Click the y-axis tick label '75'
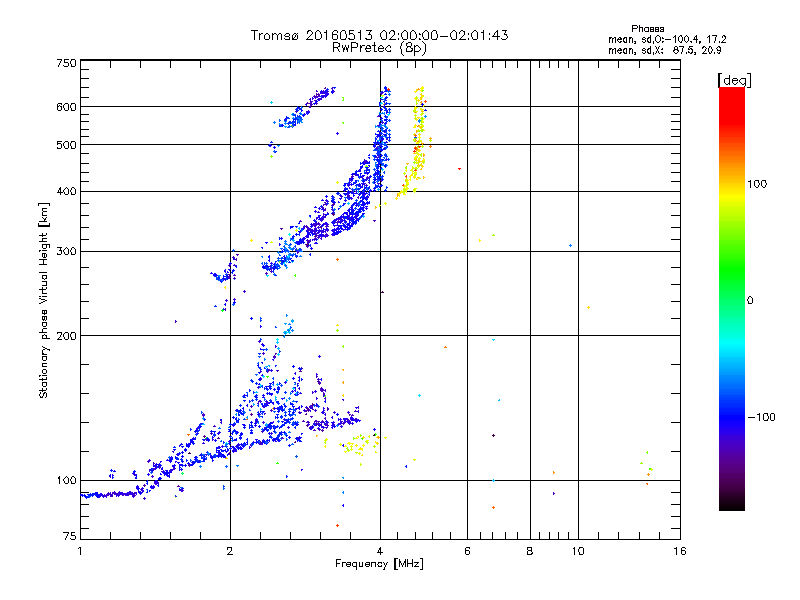 click(69, 536)
